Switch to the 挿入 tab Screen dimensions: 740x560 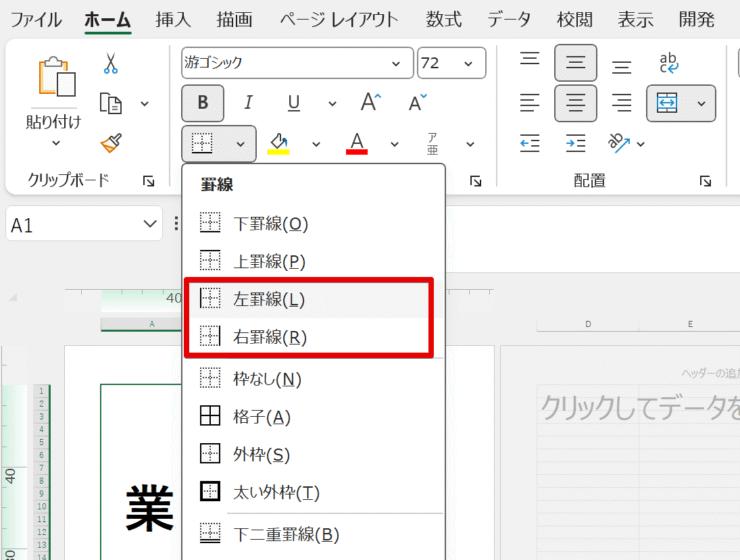pos(173,20)
